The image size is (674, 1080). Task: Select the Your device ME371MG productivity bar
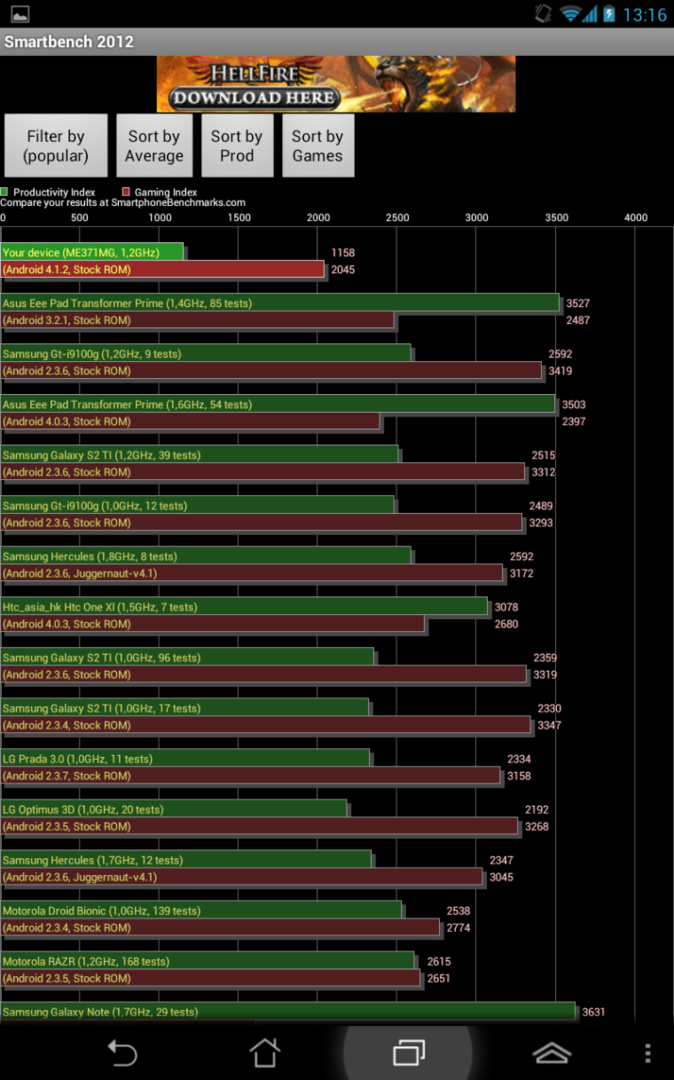(x=92, y=252)
